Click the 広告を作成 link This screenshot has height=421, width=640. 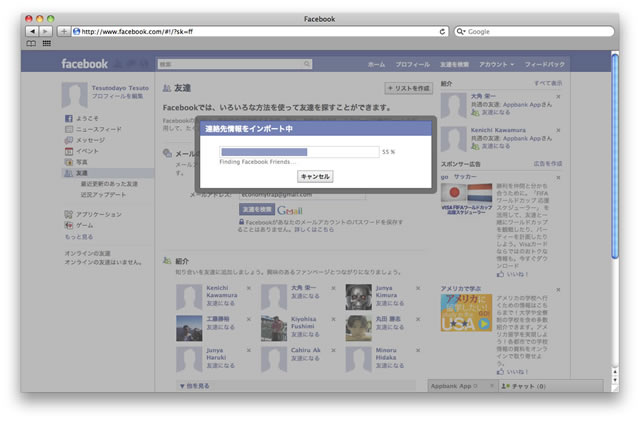click(548, 164)
